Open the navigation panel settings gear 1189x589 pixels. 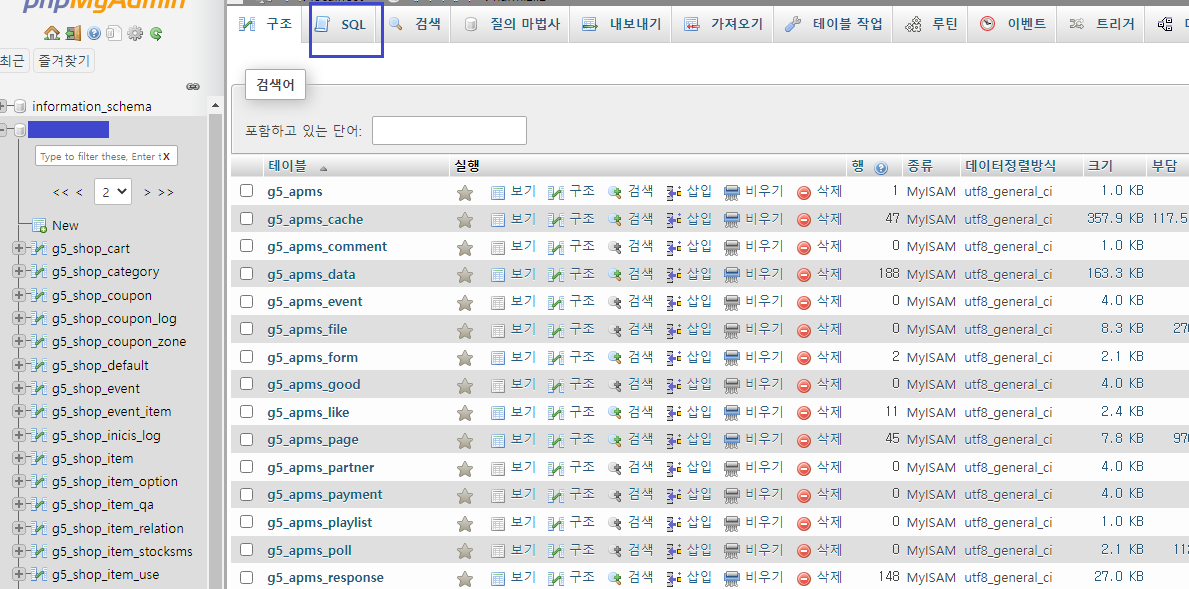(x=135, y=33)
